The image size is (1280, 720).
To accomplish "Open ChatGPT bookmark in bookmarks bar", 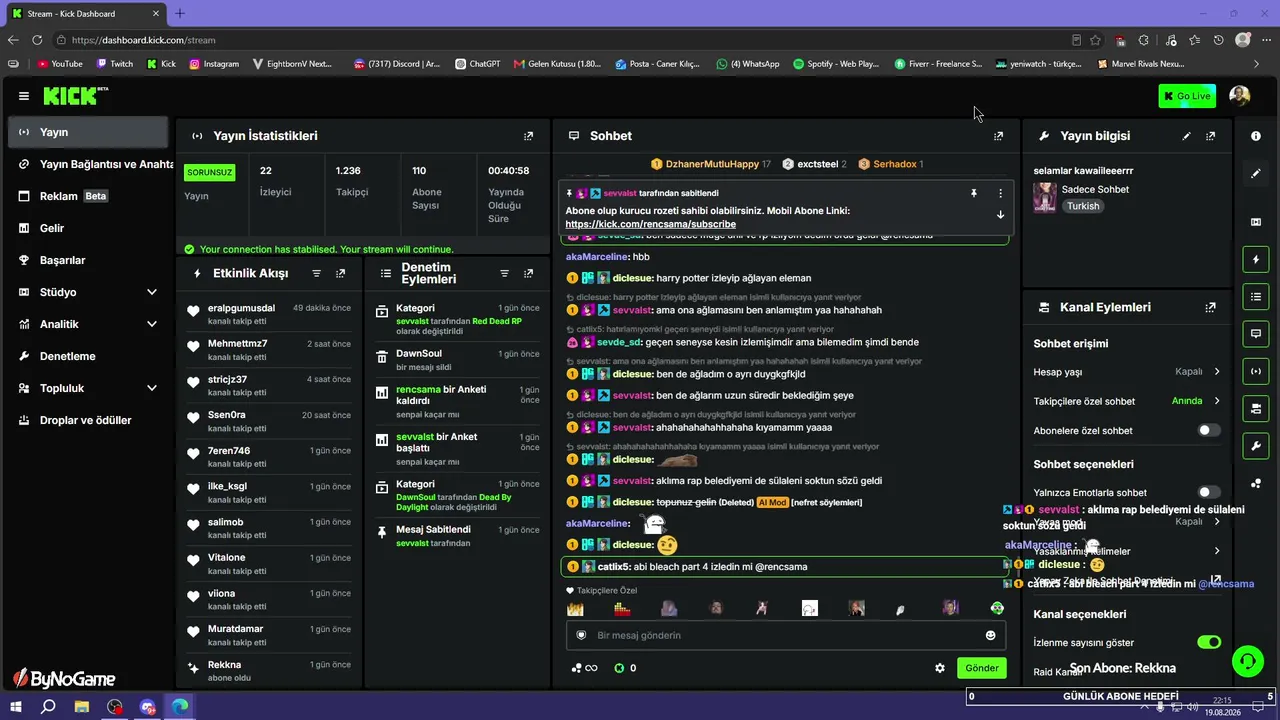I will point(477,64).
